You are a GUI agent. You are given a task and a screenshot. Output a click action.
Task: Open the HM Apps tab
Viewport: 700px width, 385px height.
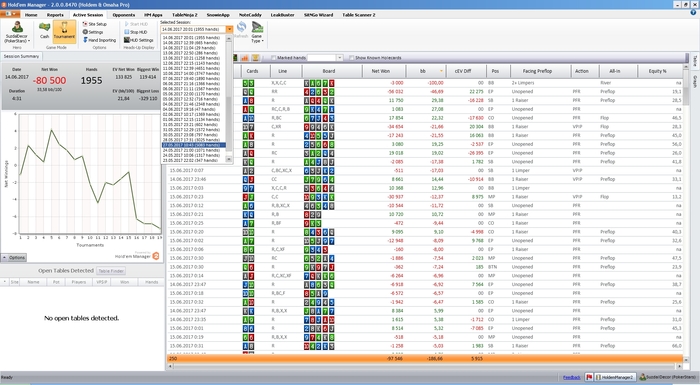click(x=153, y=15)
